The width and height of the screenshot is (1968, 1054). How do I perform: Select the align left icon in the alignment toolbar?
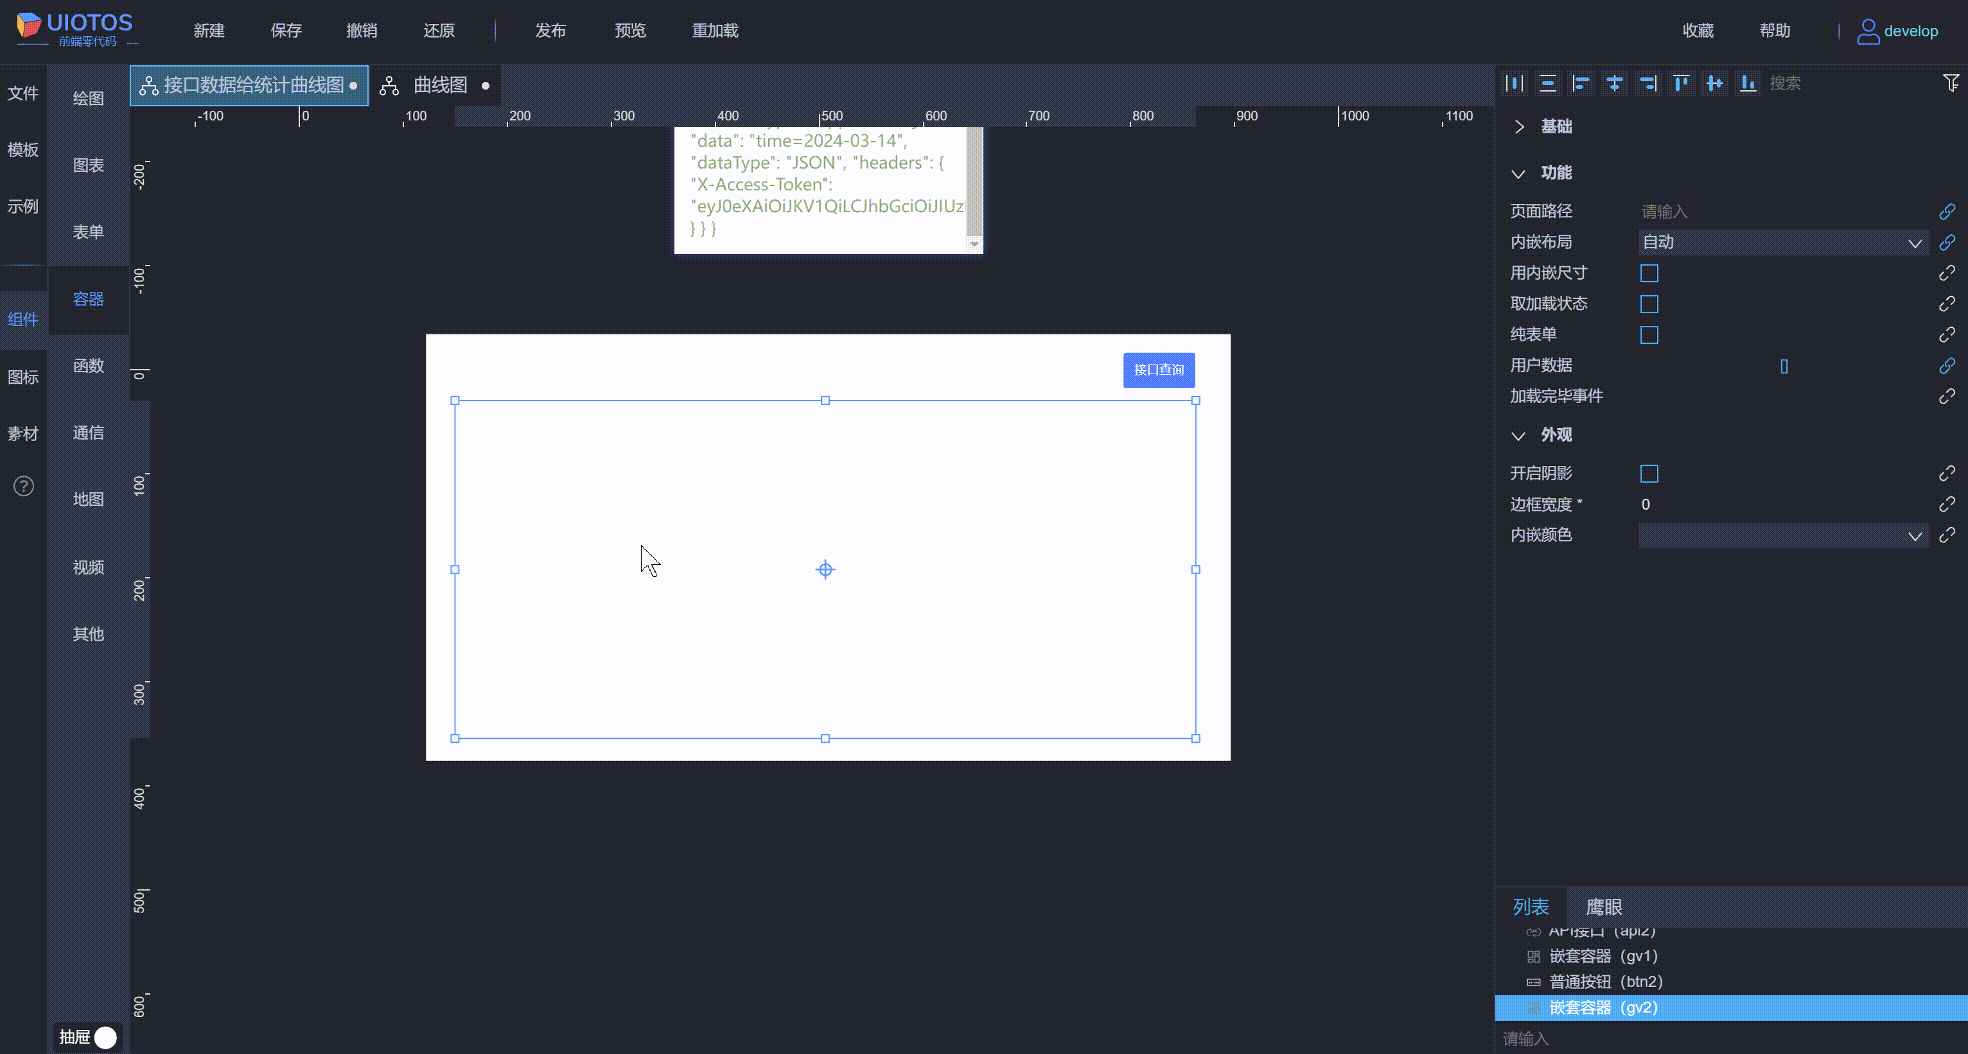pos(1581,83)
